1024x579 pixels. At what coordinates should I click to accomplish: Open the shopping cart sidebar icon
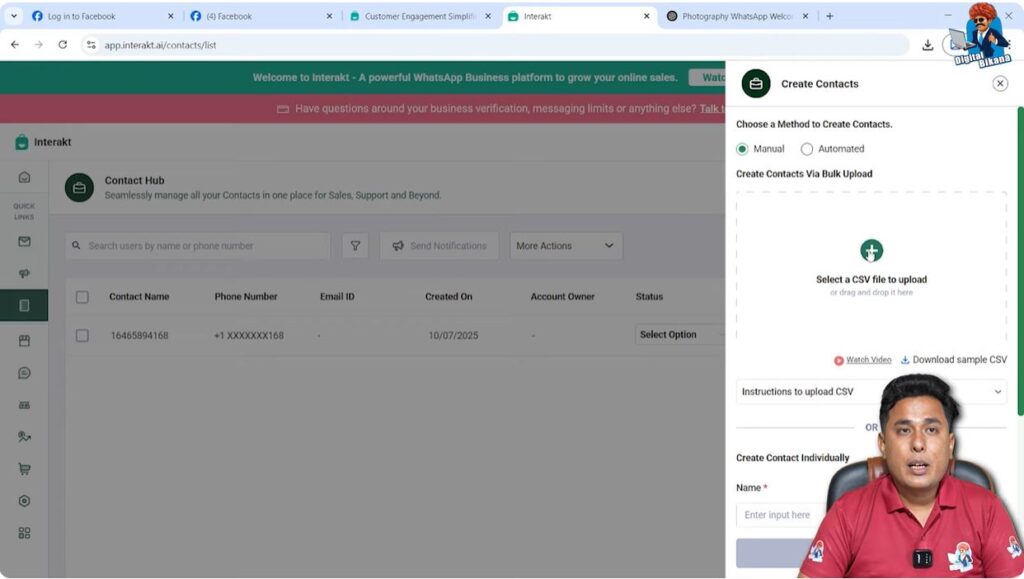[24, 469]
